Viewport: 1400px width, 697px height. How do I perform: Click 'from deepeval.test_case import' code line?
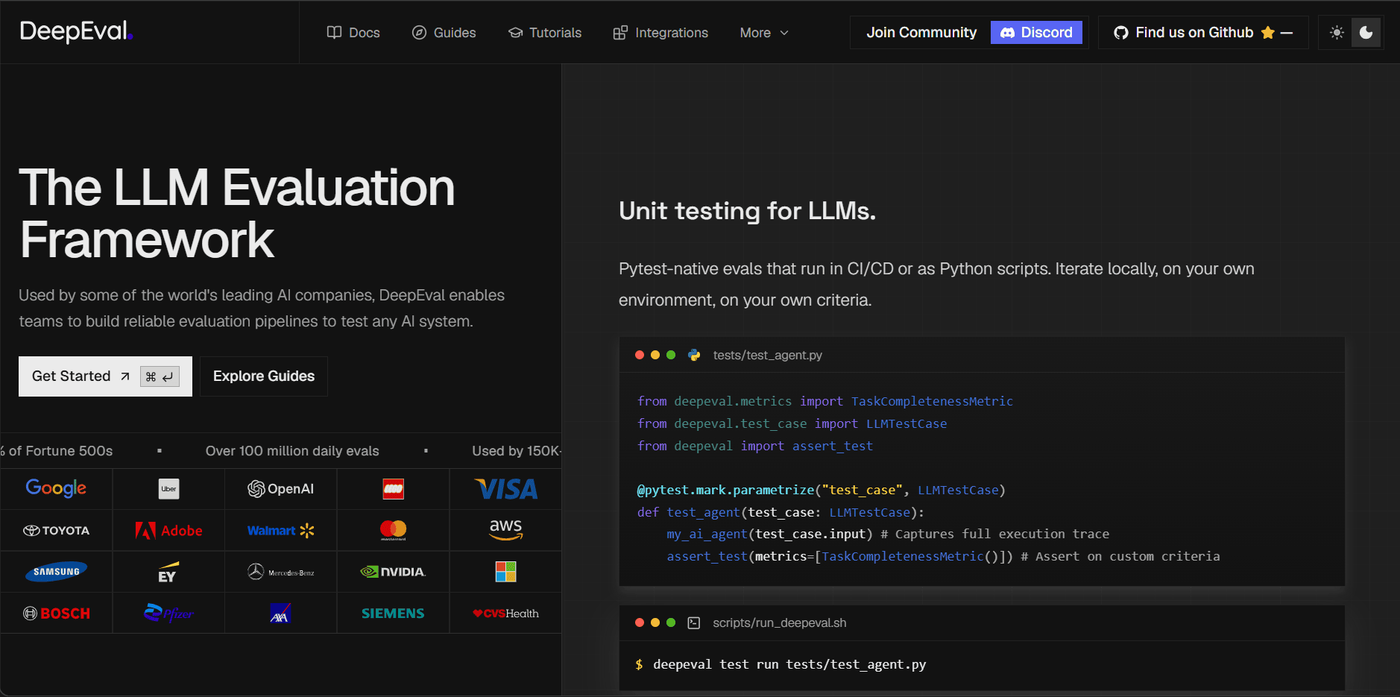click(792, 423)
